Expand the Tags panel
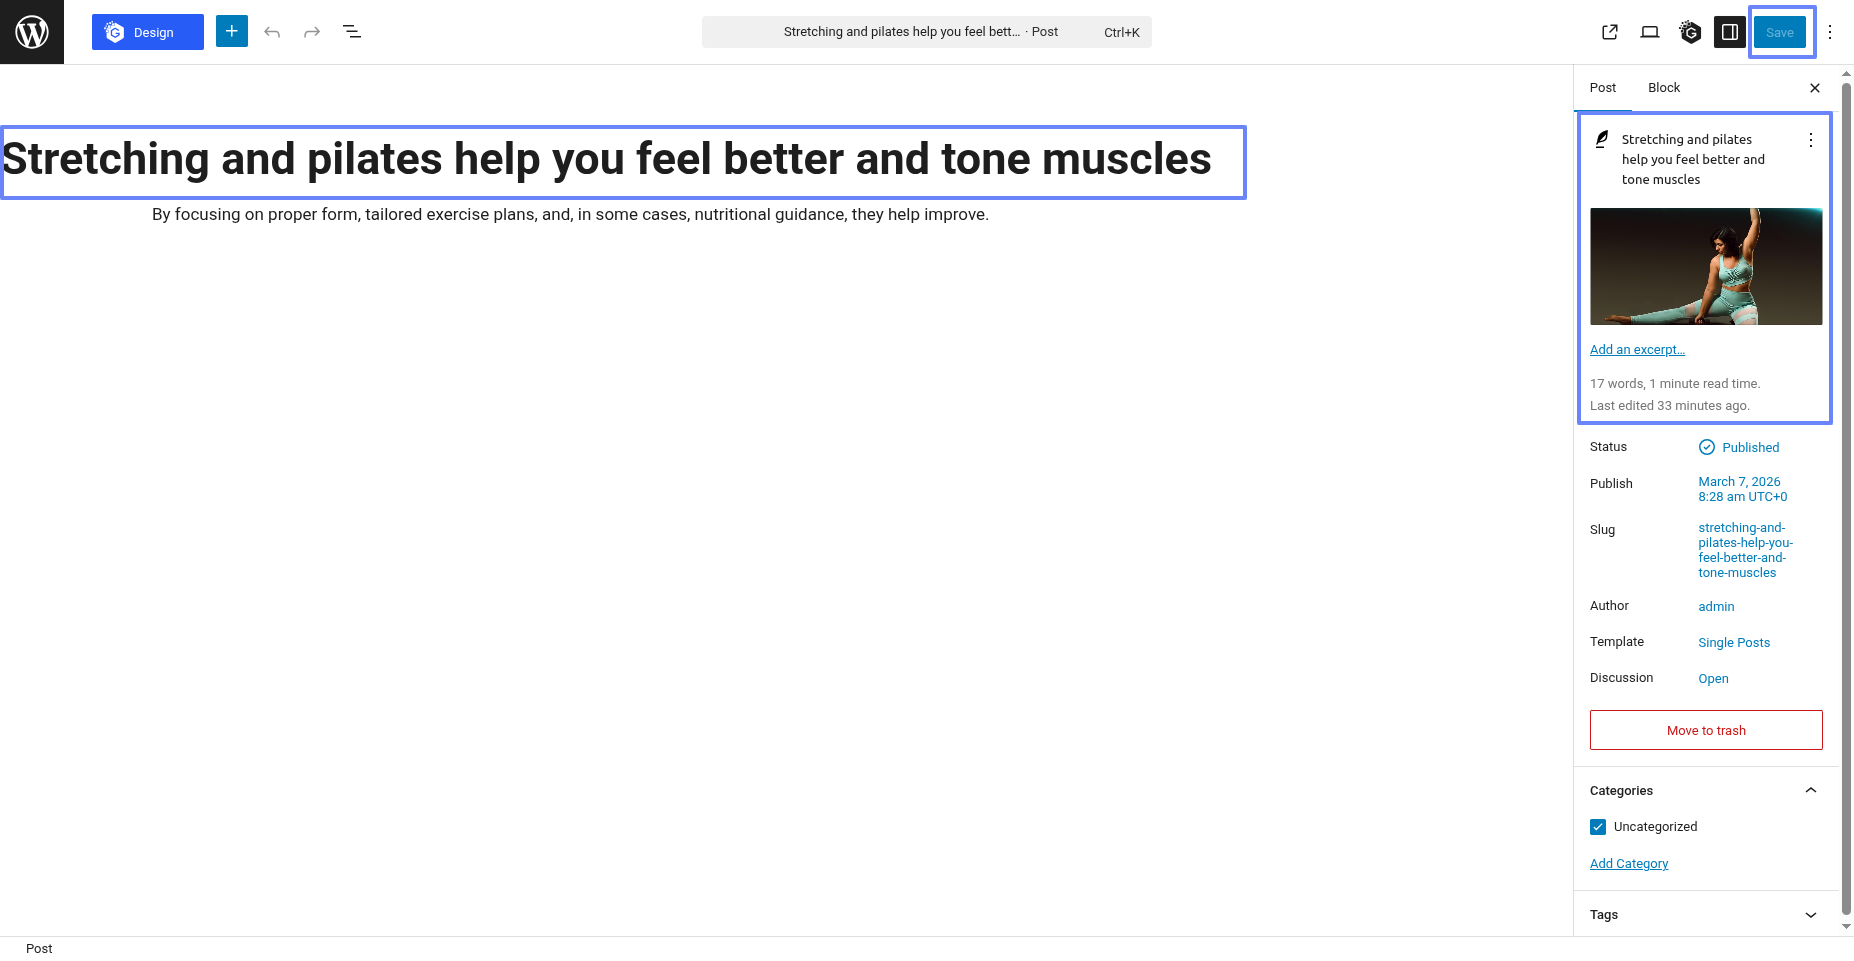This screenshot has width=1854, height=961. click(1811, 915)
